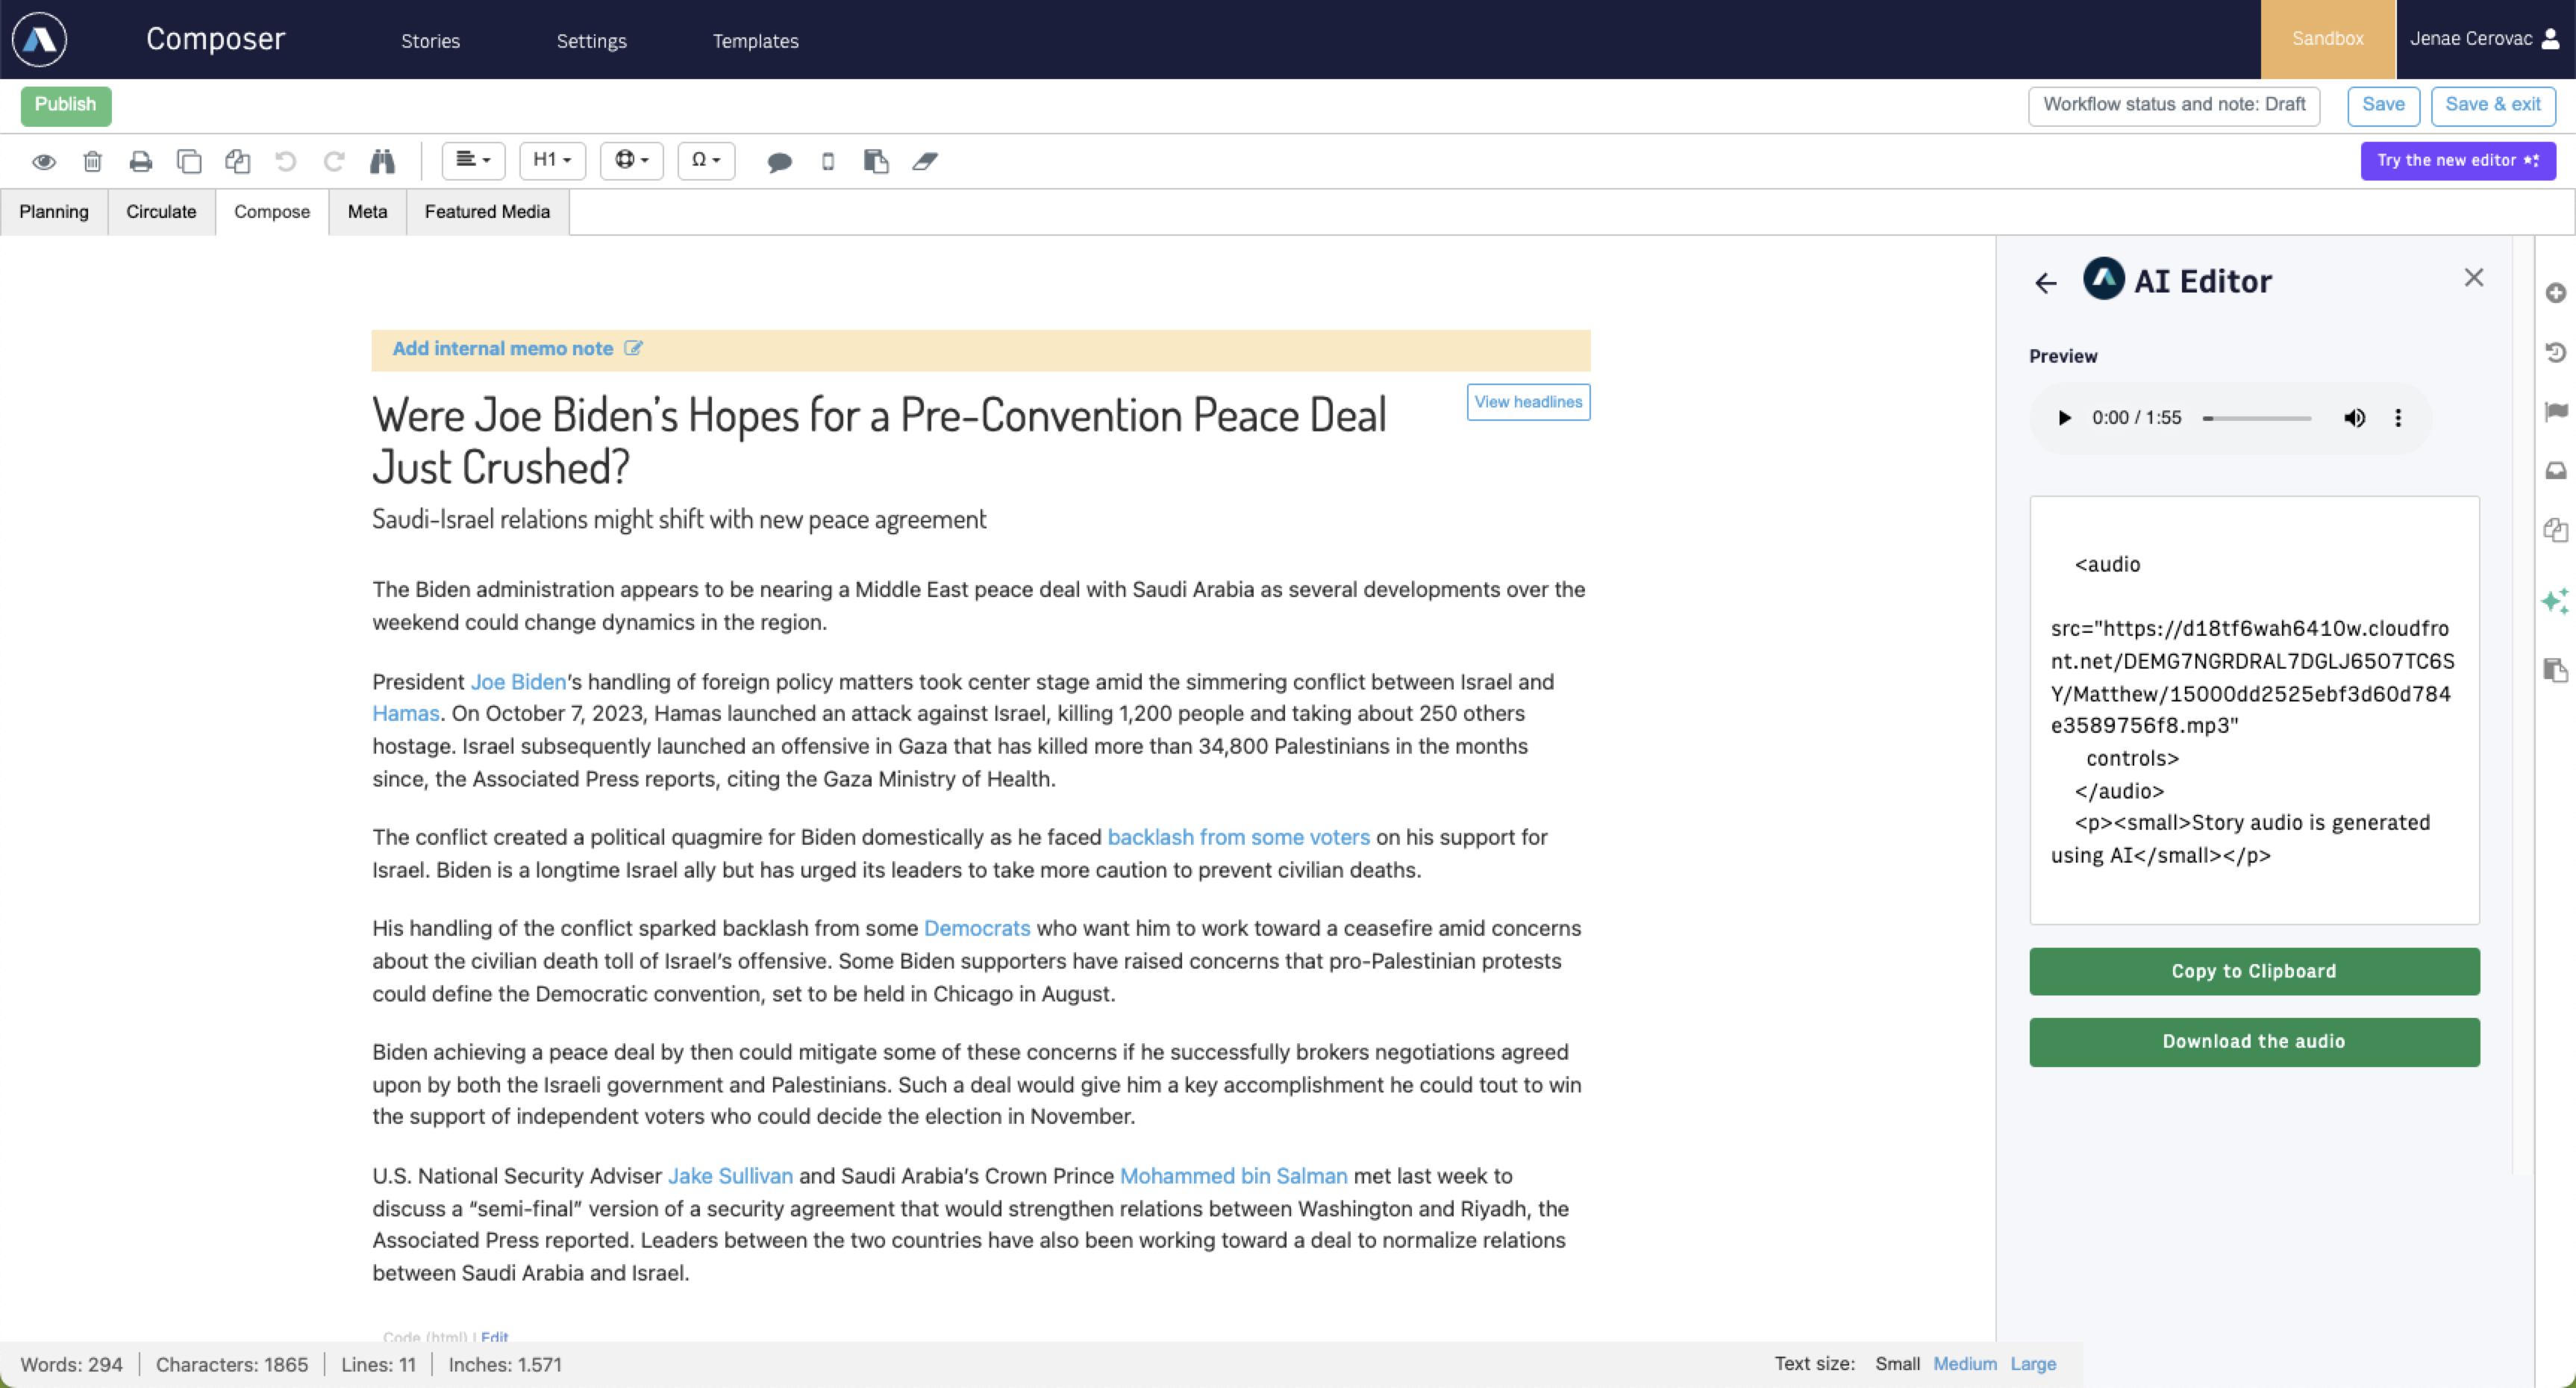Screen dimensions: 2576x1388
Task: Open AI sparkles icon in right sidebar
Action: click(x=2555, y=600)
